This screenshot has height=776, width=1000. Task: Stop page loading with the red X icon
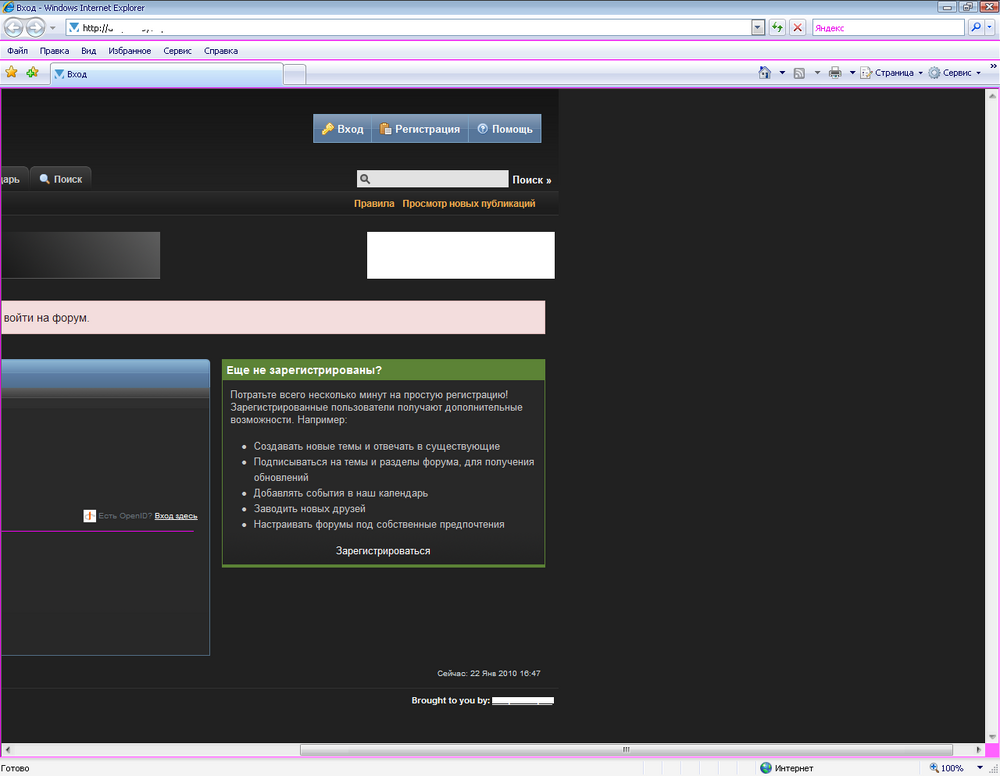(797, 27)
